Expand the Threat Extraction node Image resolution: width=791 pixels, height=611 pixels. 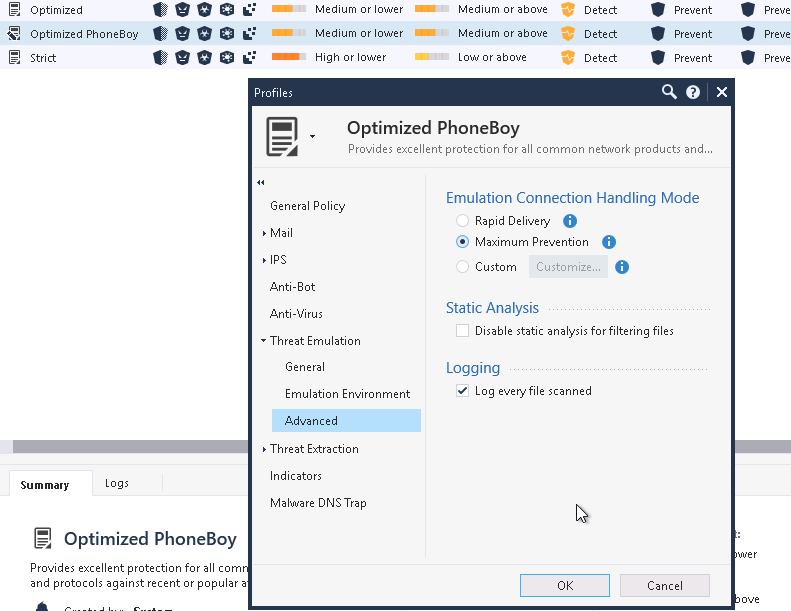point(264,449)
